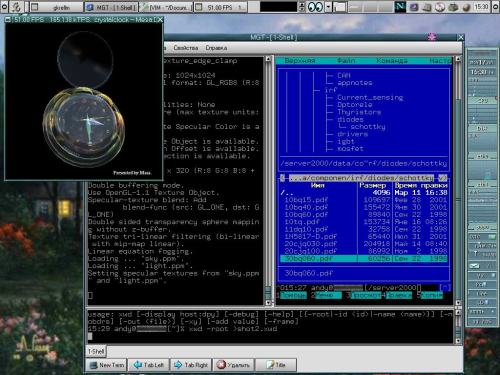Open Справка menu in MGT window
The width and height of the screenshot is (500, 375).
(x=216, y=48)
